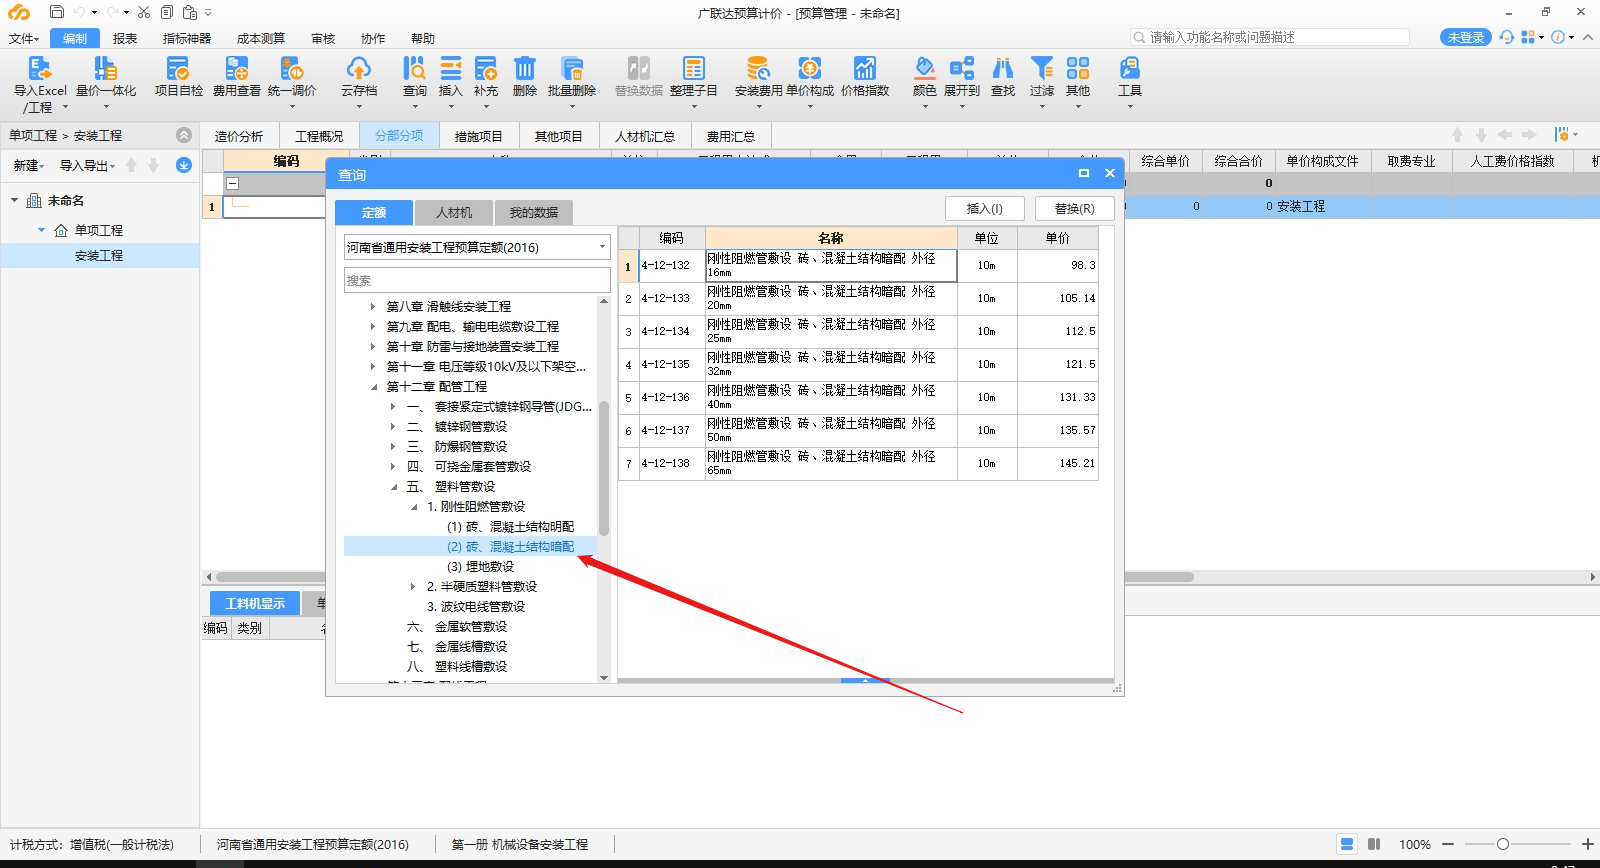Collapse 1. 刚性阻燃管敷设 node

click(413, 507)
